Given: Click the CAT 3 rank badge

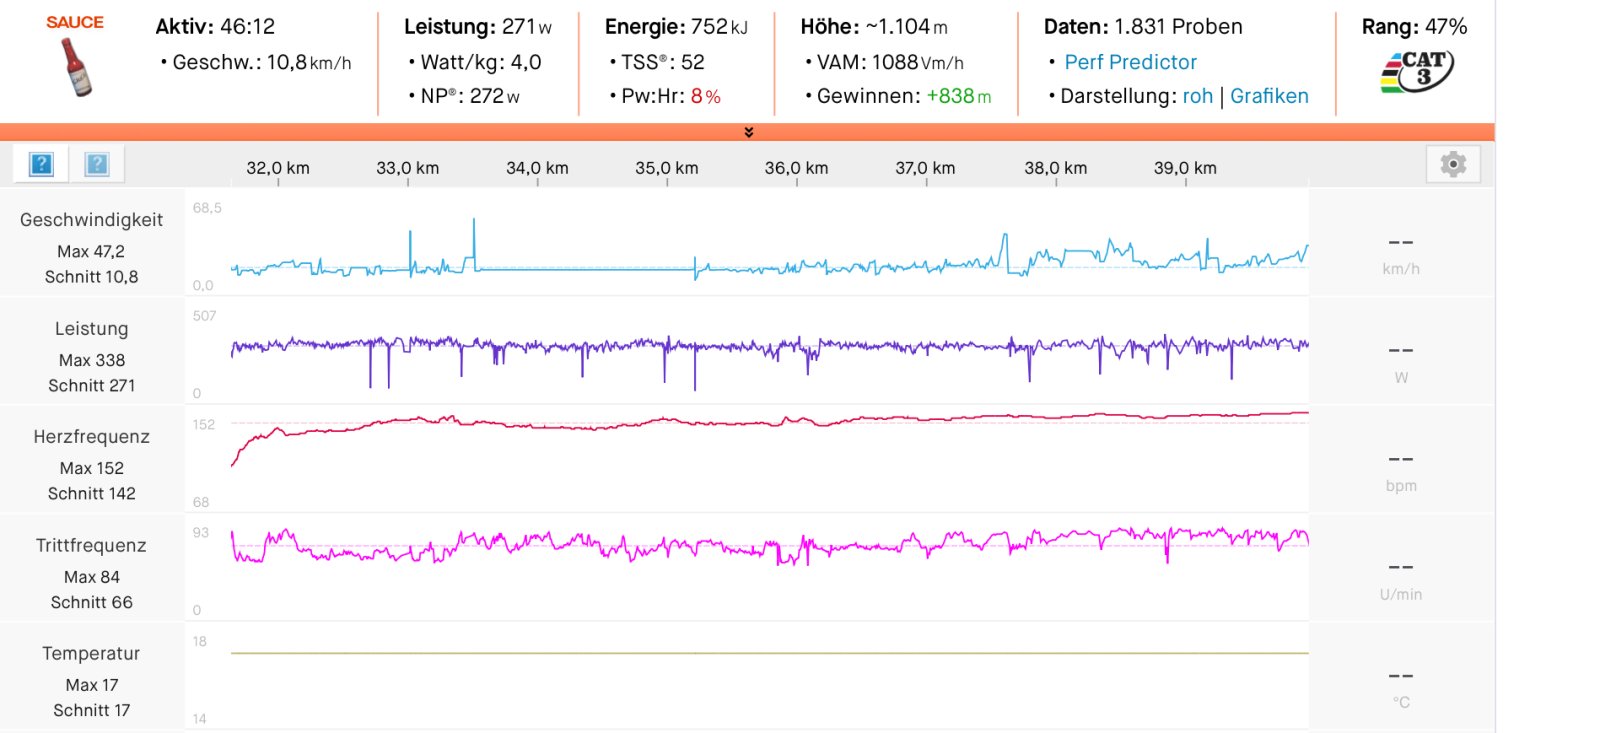Looking at the screenshot, I should (x=1416, y=72).
